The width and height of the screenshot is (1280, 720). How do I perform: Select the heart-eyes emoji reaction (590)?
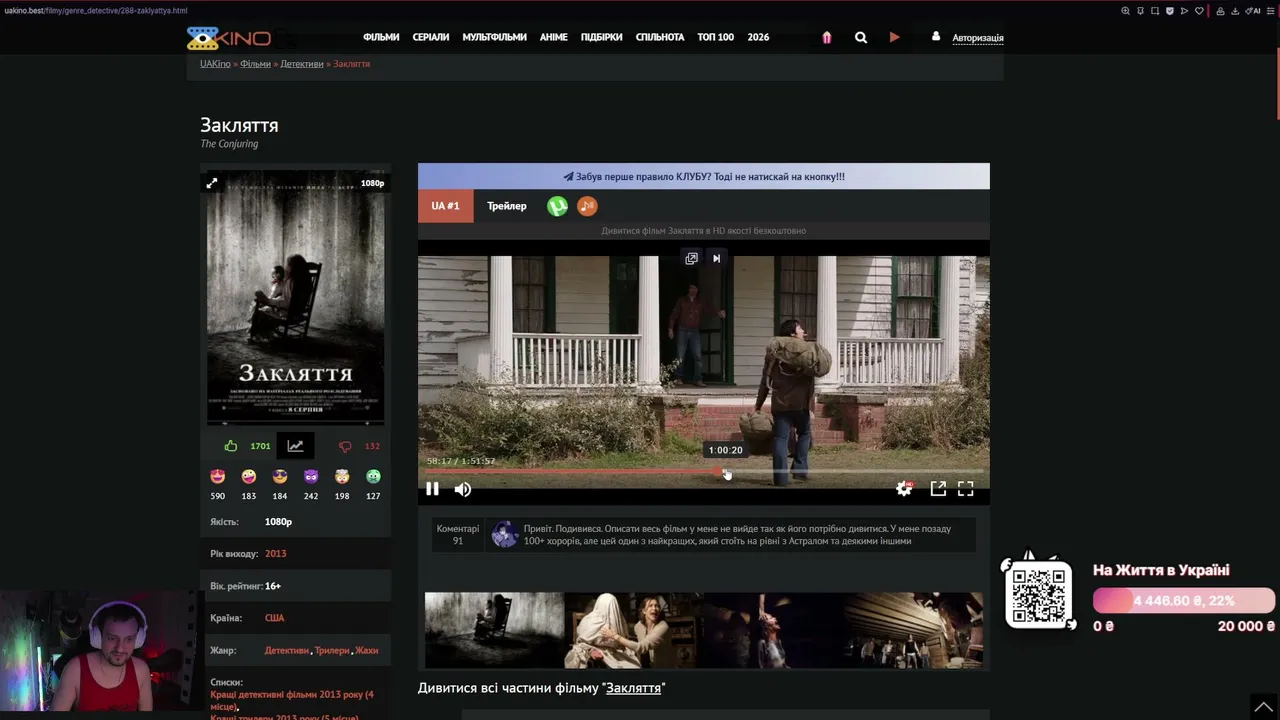pyautogui.click(x=218, y=477)
